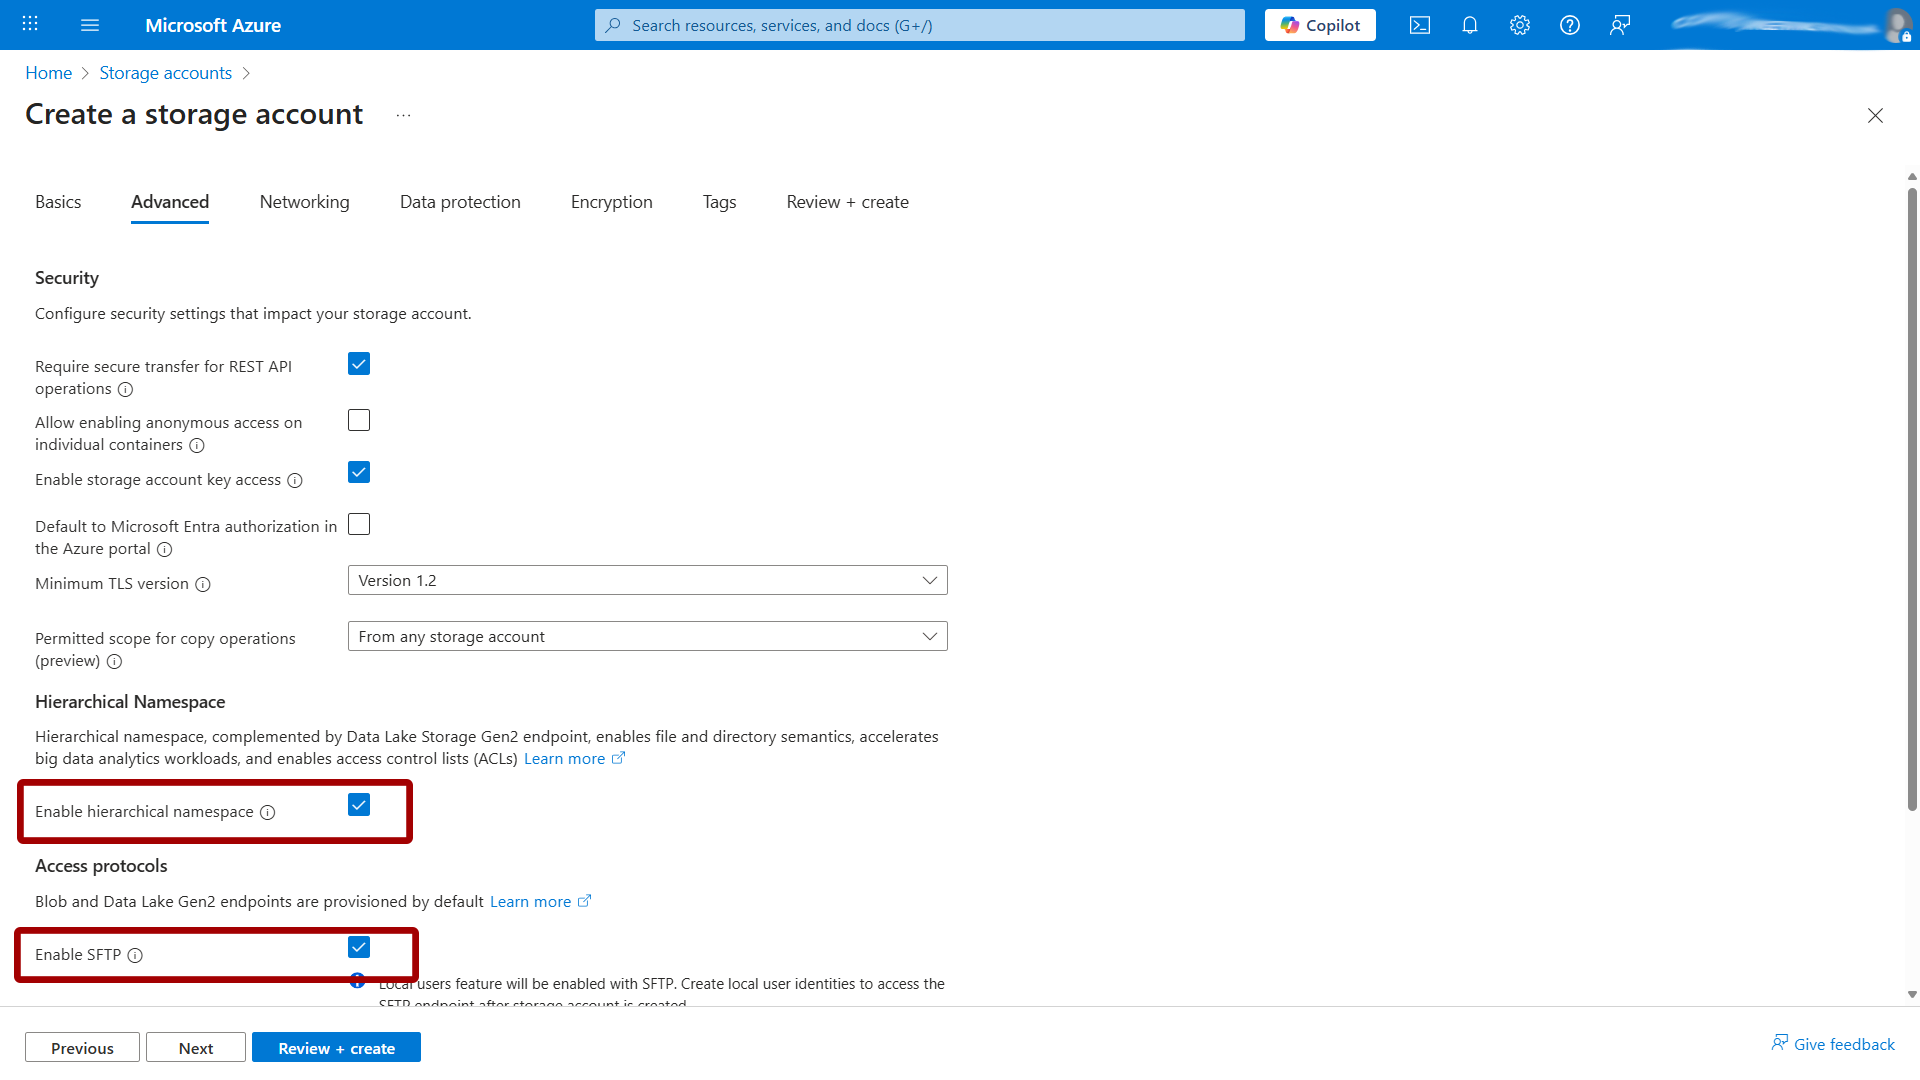Open the Help panel
Screen dimensions: 1920x1080
pyautogui.click(x=1569, y=25)
